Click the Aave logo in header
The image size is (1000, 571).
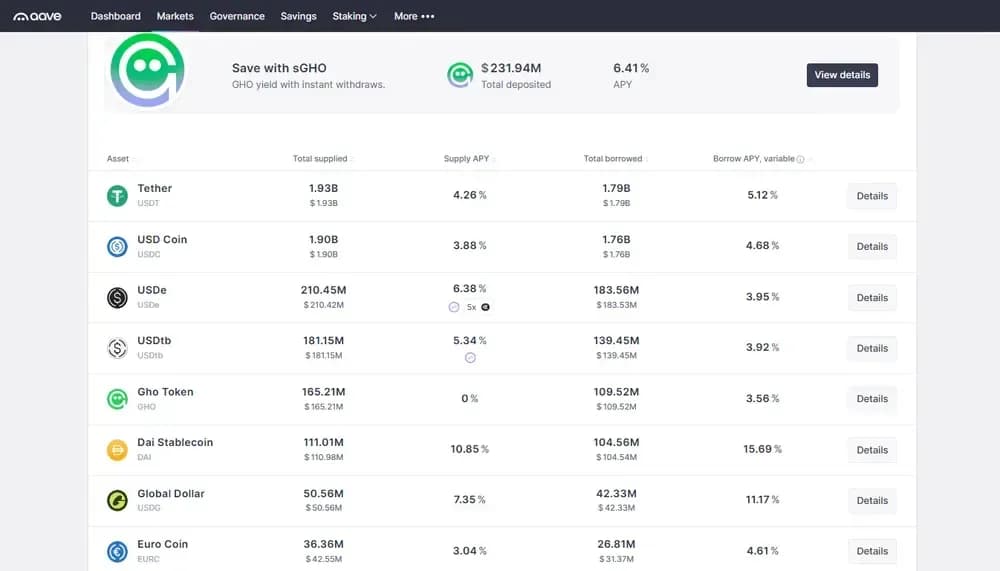coord(37,16)
